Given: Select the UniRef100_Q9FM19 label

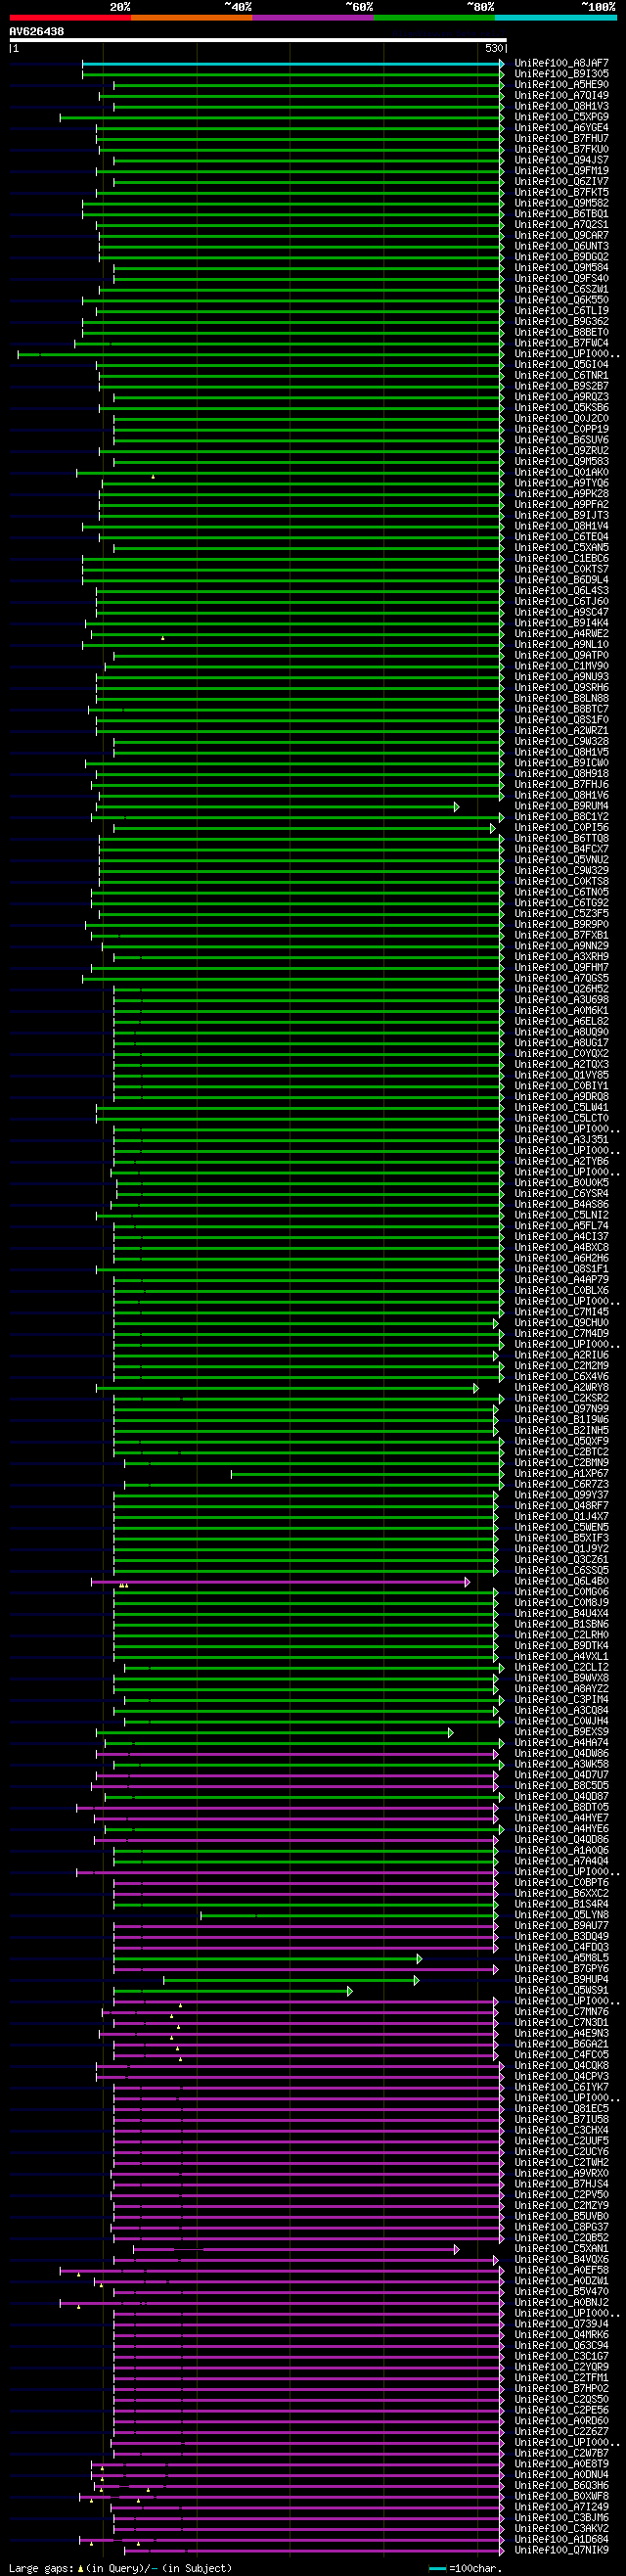Looking at the screenshot, I should [x=562, y=171].
